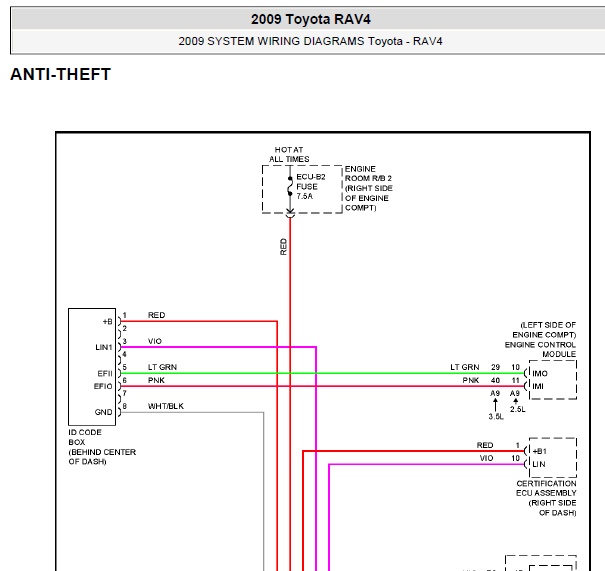Click the ANTI-THEFT section heading
The height and width of the screenshot is (571, 605).
pos(61,74)
